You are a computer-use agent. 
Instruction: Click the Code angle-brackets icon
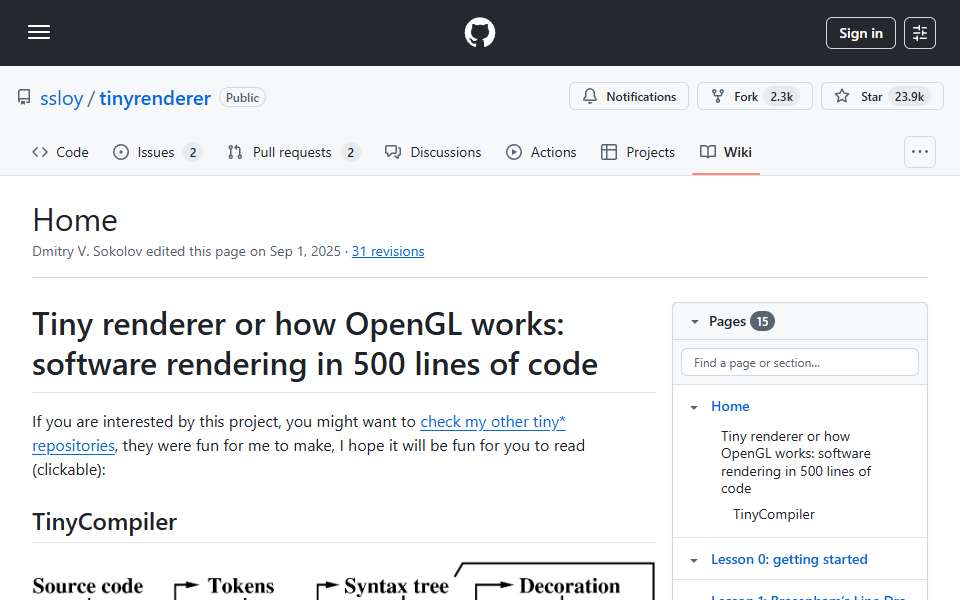click(40, 152)
